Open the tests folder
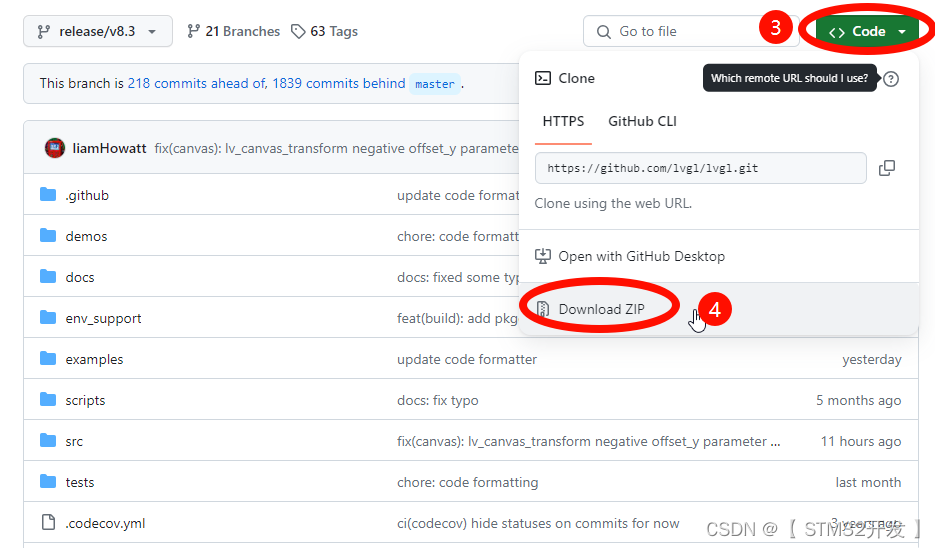This screenshot has width=935, height=548. coord(80,482)
